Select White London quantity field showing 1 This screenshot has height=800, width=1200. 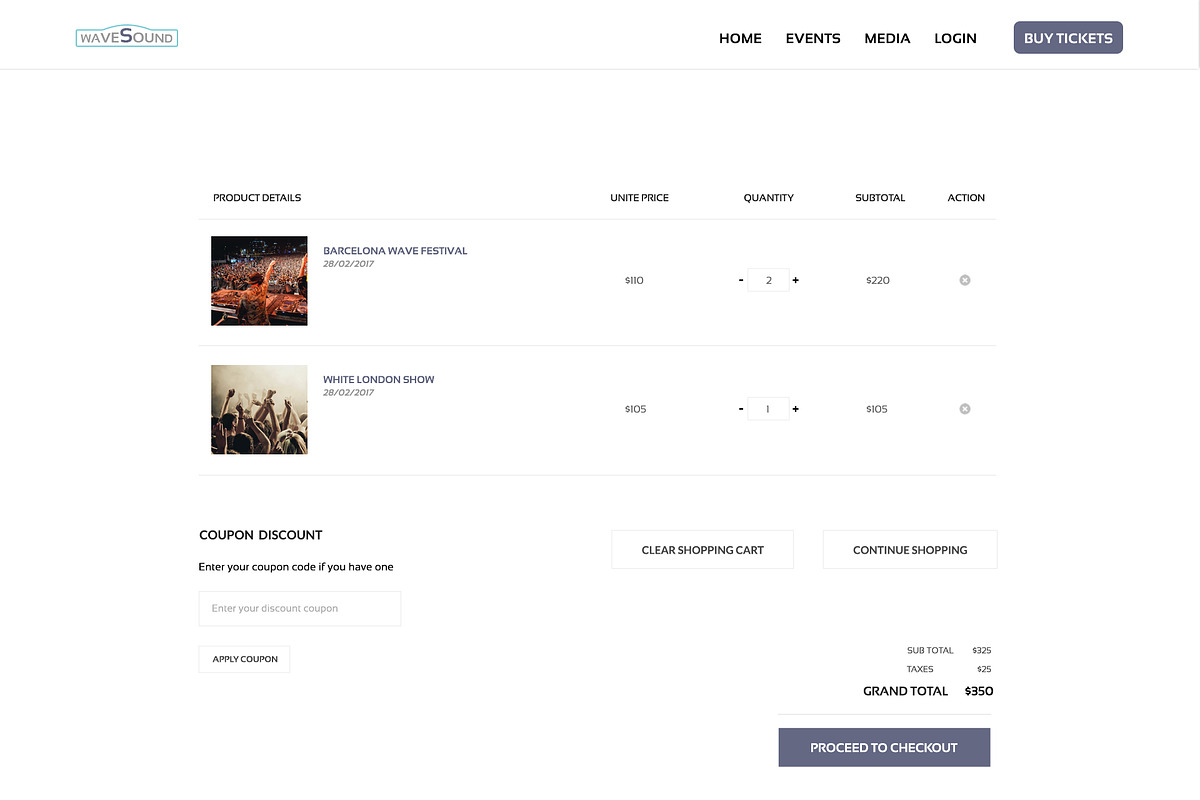click(768, 409)
